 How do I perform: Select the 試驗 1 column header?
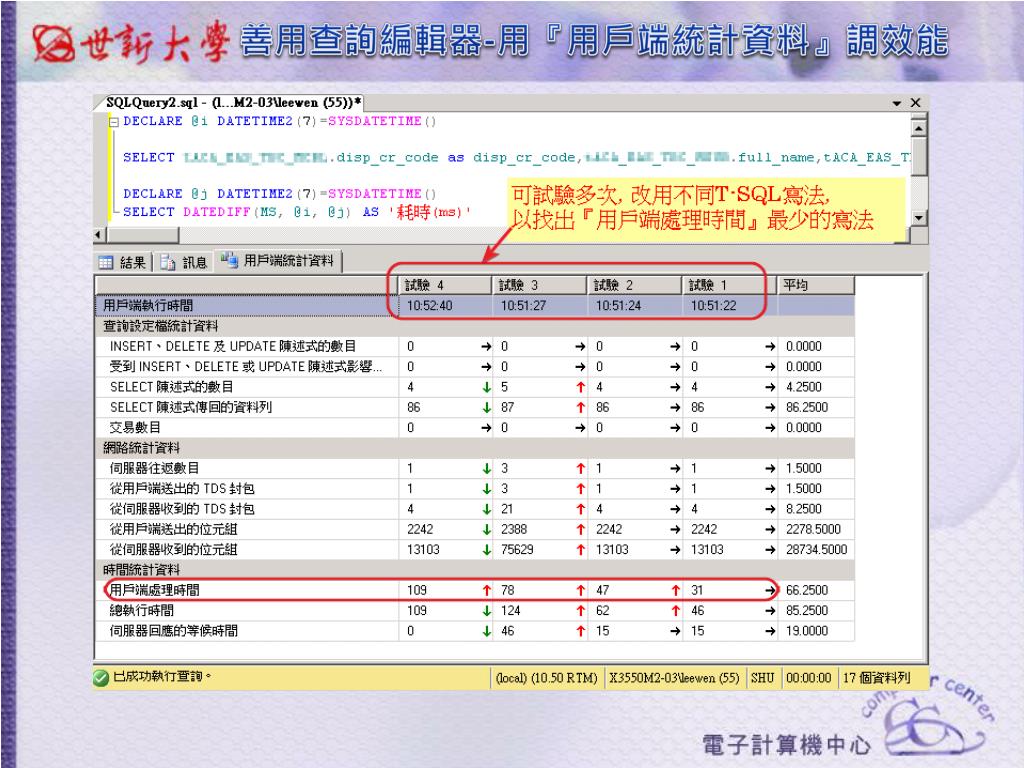point(729,285)
